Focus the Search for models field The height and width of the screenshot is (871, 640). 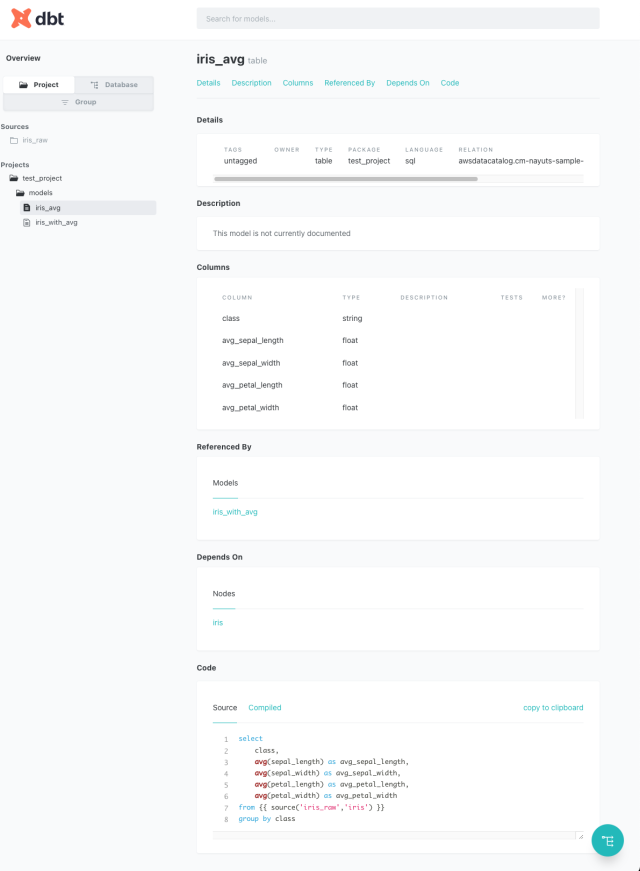point(398,19)
